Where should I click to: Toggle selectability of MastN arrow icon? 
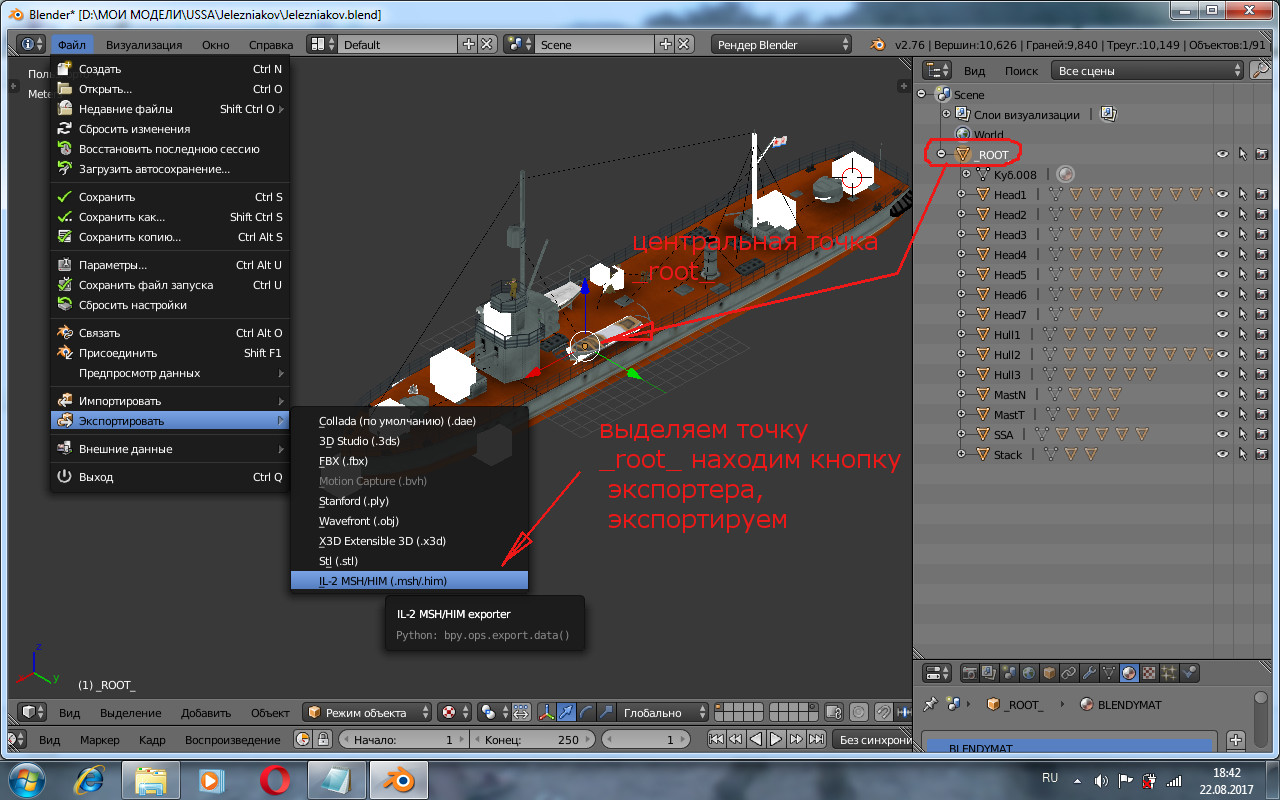pyautogui.click(x=1242, y=394)
